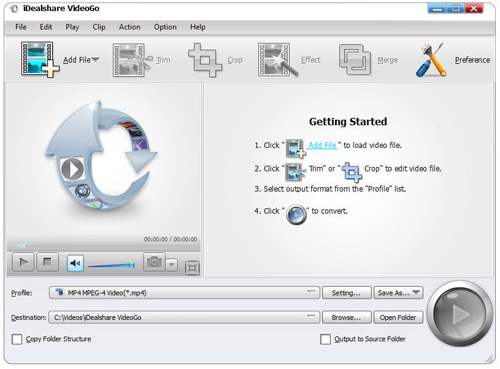
Task: Click Add File icon in step 1
Action: tap(295, 148)
